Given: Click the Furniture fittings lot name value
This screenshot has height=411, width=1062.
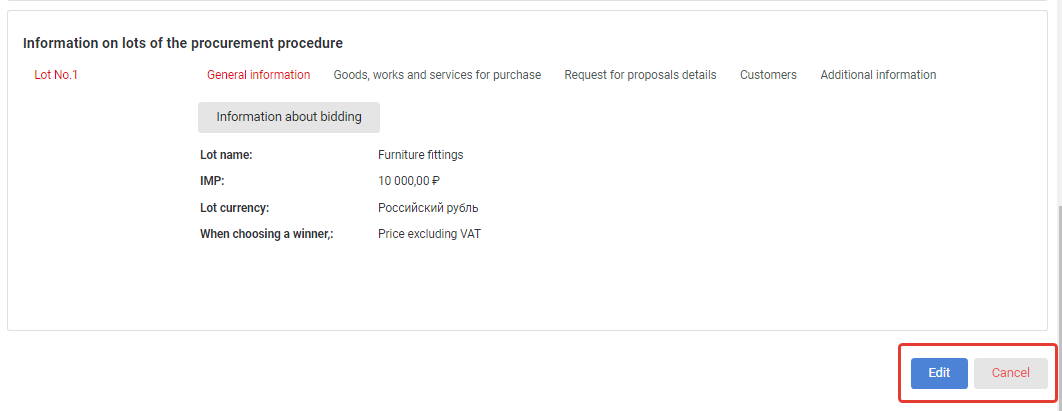Looking at the screenshot, I should (421, 155).
